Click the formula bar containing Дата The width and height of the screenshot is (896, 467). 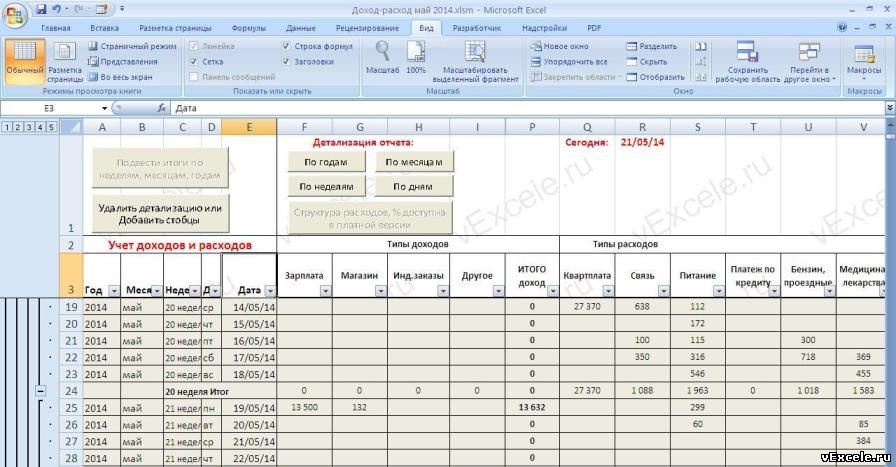(x=529, y=108)
